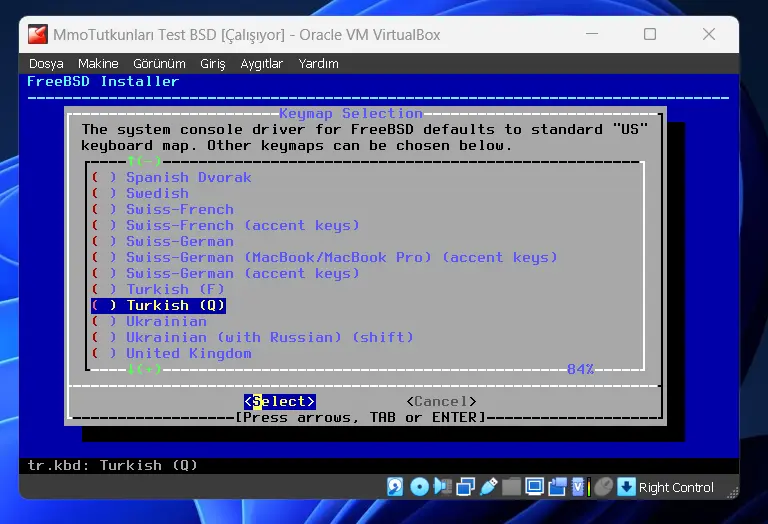Open the Aygıtlar menu

tap(262, 64)
